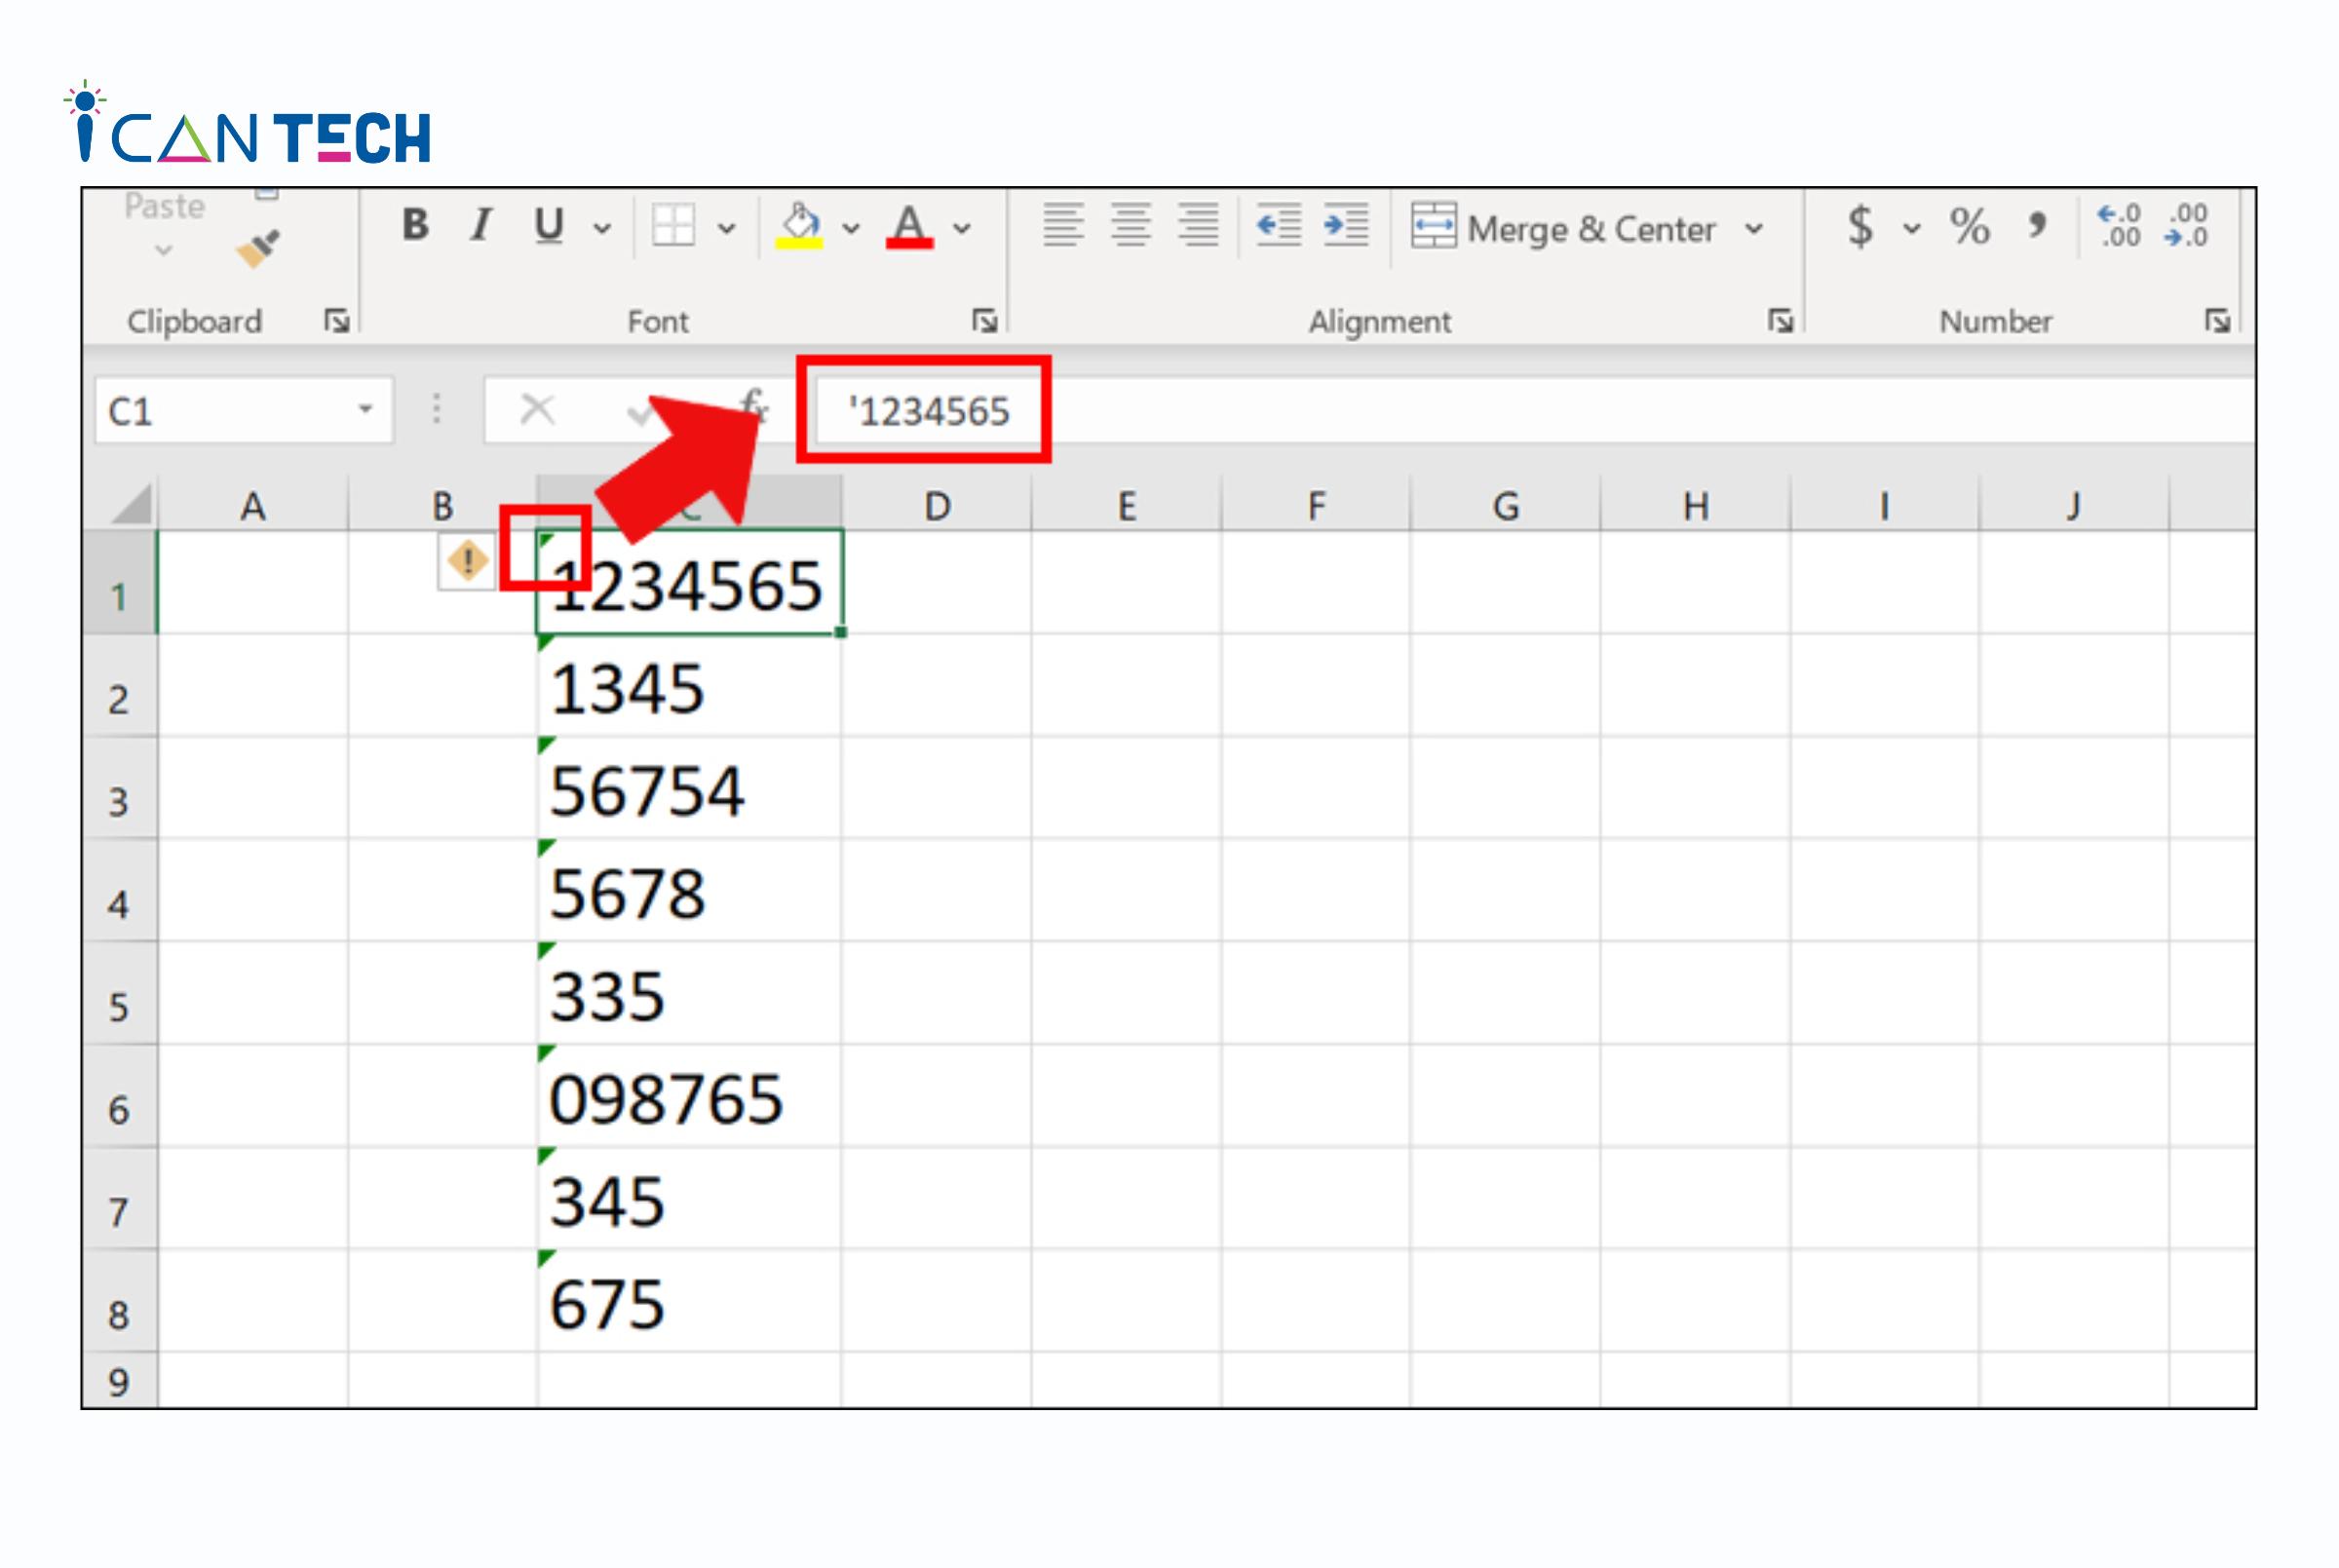The height and width of the screenshot is (1568, 2339).
Task: Click the formula bar with '1234565
Action: coord(1535,410)
